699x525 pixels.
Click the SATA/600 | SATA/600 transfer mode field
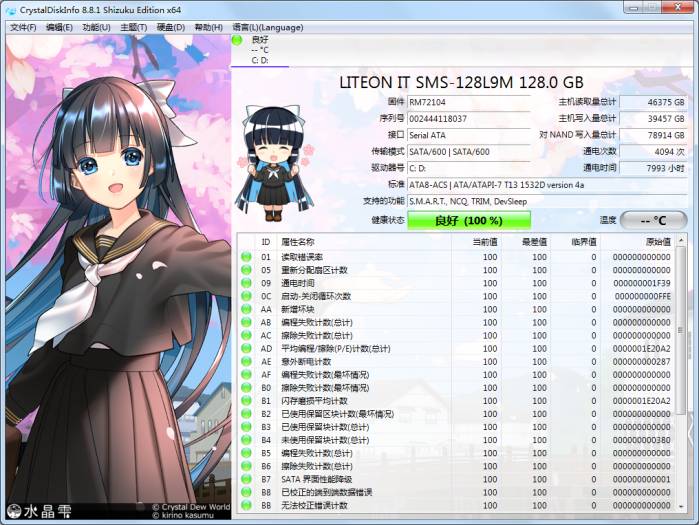tap(469, 152)
